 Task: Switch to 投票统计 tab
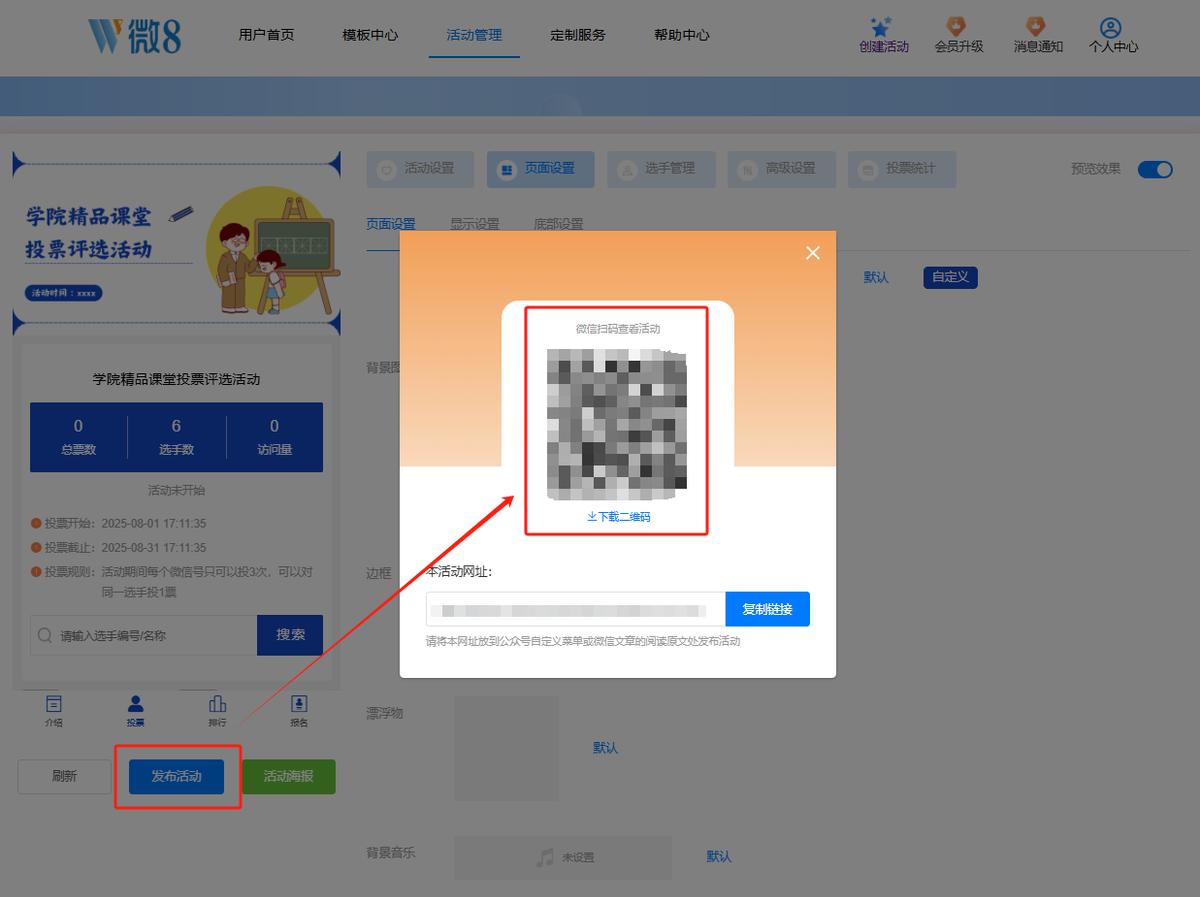(x=902, y=169)
